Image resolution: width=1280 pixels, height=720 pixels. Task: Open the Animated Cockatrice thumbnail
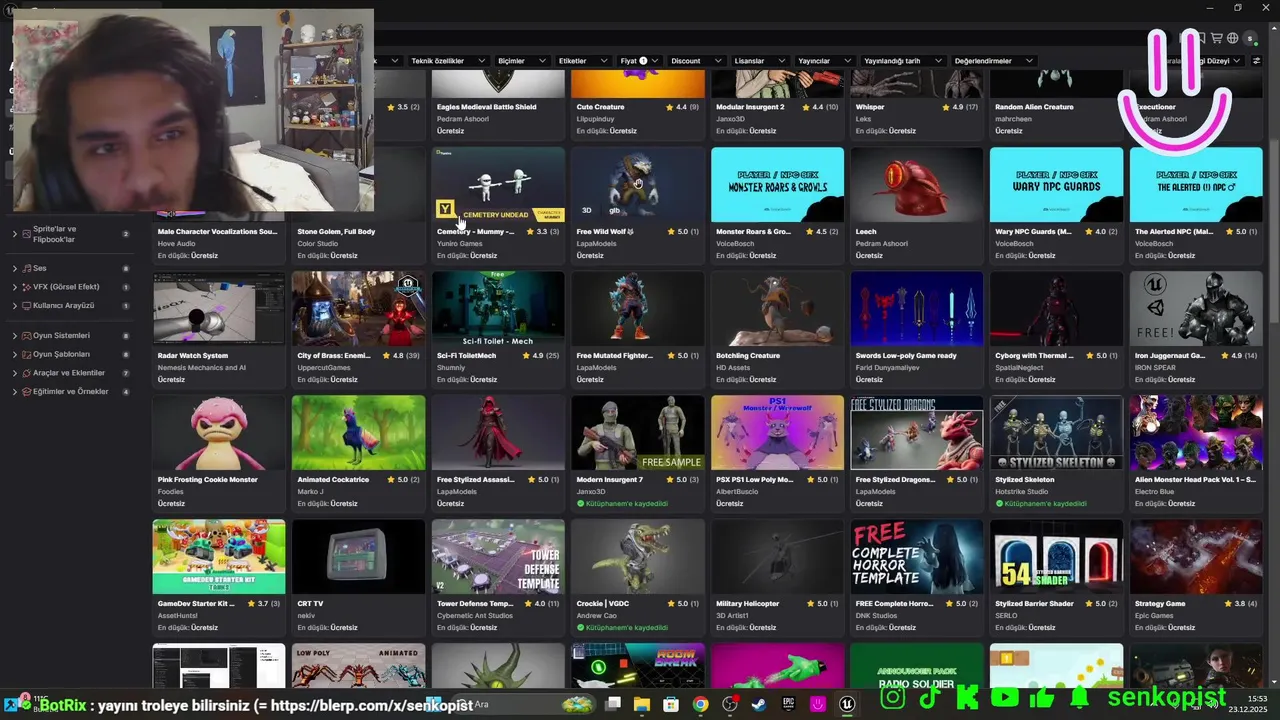pos(358,433)
